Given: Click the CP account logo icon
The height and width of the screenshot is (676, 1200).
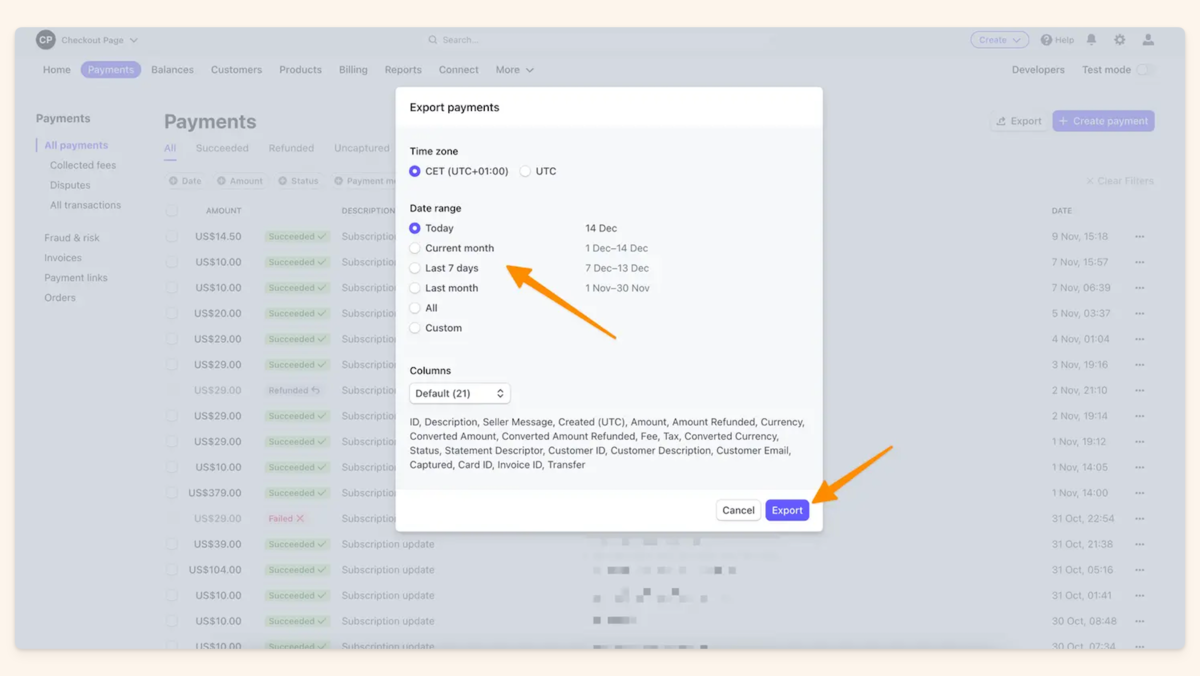Looking at the screenshot, I should click(x=45, y=39).
